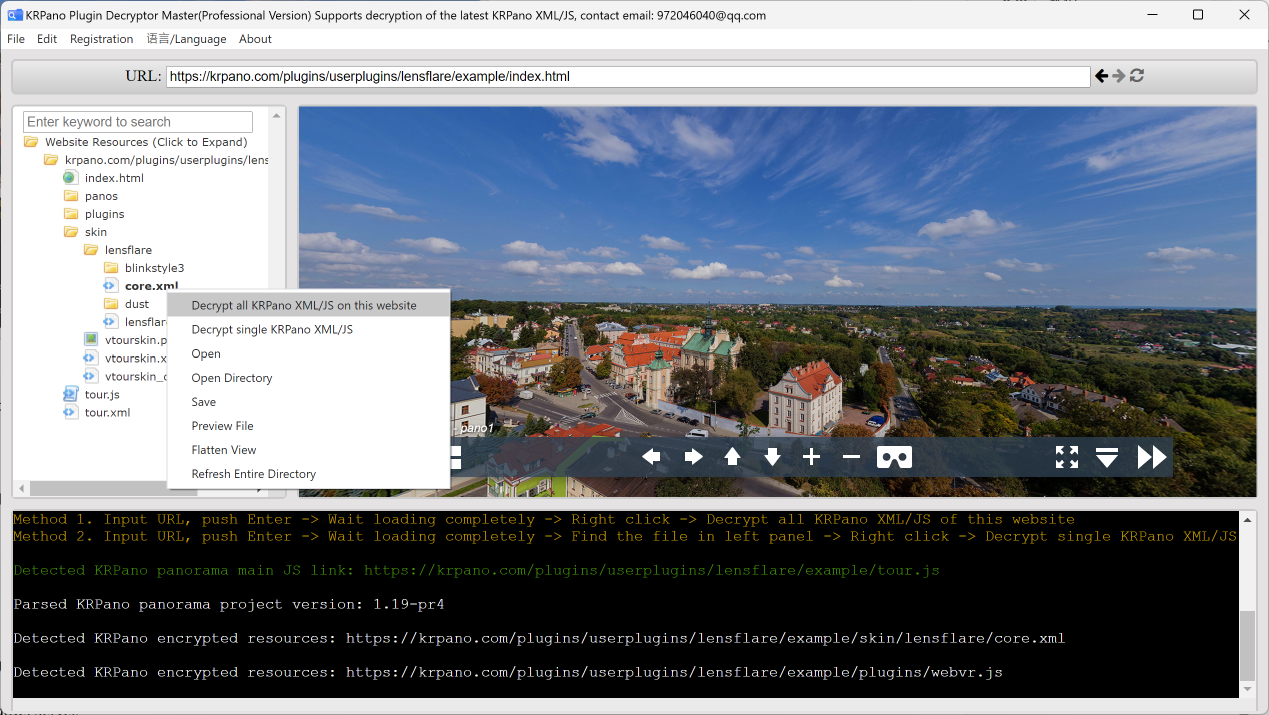Click the back navigation arrow beside the URL bar

[x=1101, y=75]
